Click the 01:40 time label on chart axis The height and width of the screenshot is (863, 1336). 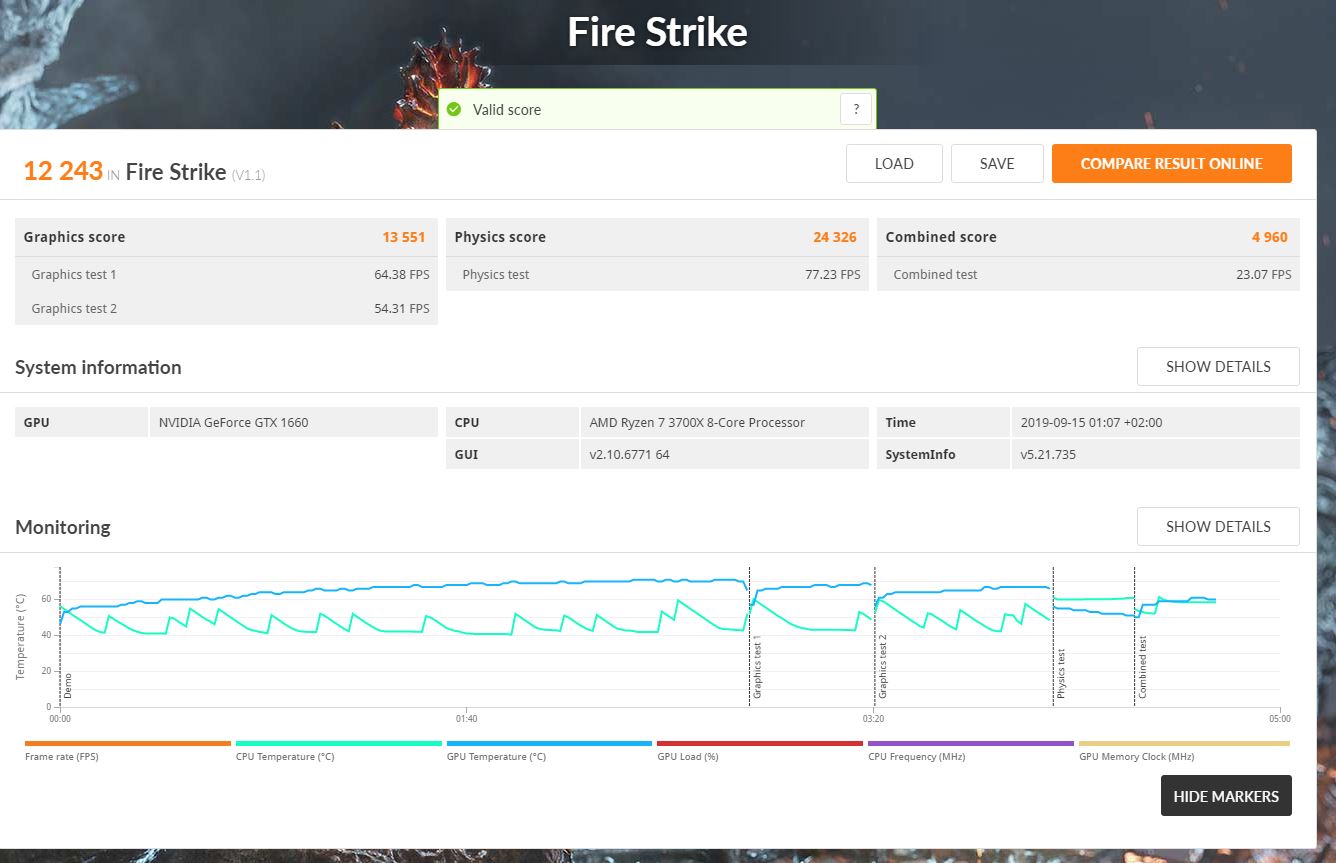click(x=466, y=718)
